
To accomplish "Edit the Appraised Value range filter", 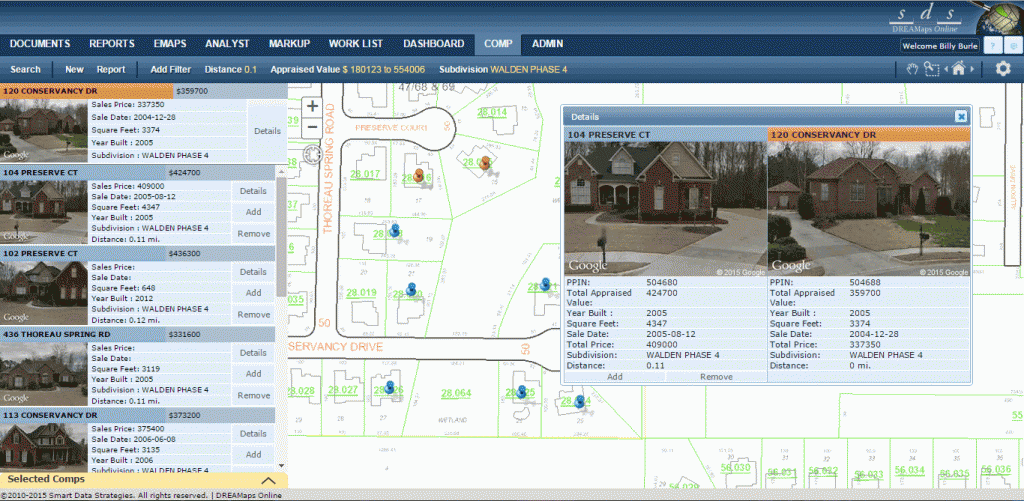I will [348, 69].
